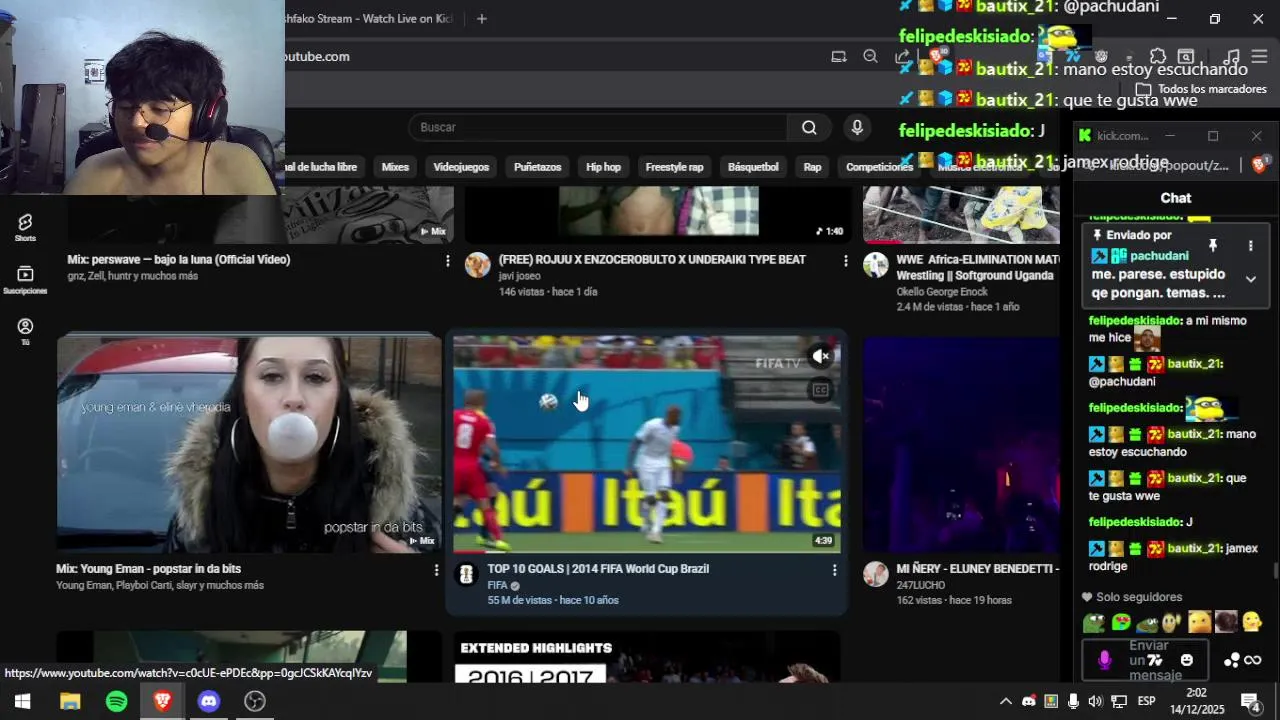This screenshot has width=1280, height=720.
Task: Open File Explorer from the taskbar
Action: (70, 701)
